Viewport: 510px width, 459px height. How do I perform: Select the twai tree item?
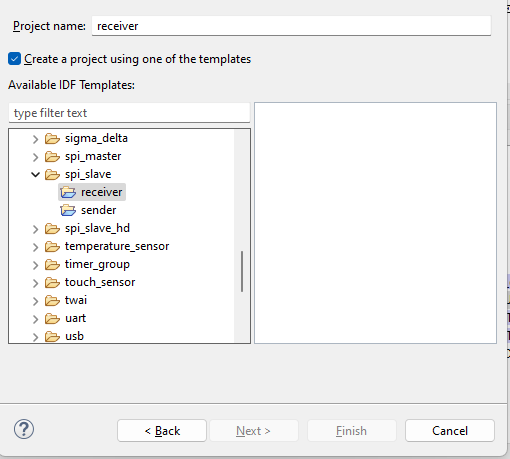tap(76, 300)
